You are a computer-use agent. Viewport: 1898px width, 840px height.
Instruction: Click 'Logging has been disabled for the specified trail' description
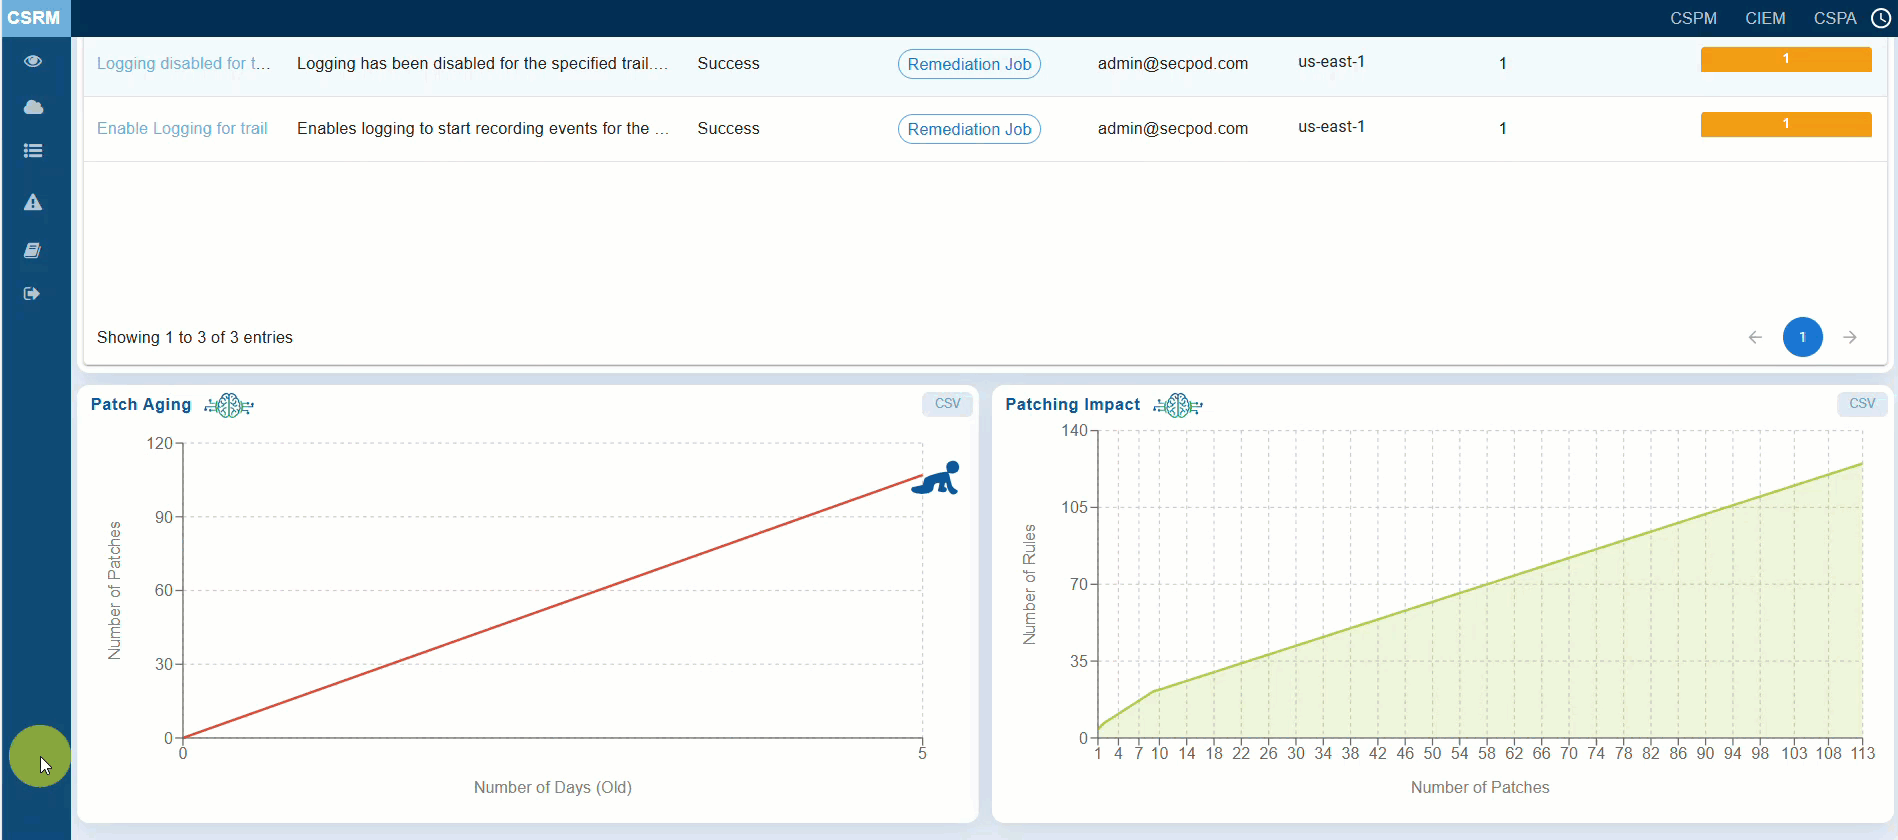[482, 63]
